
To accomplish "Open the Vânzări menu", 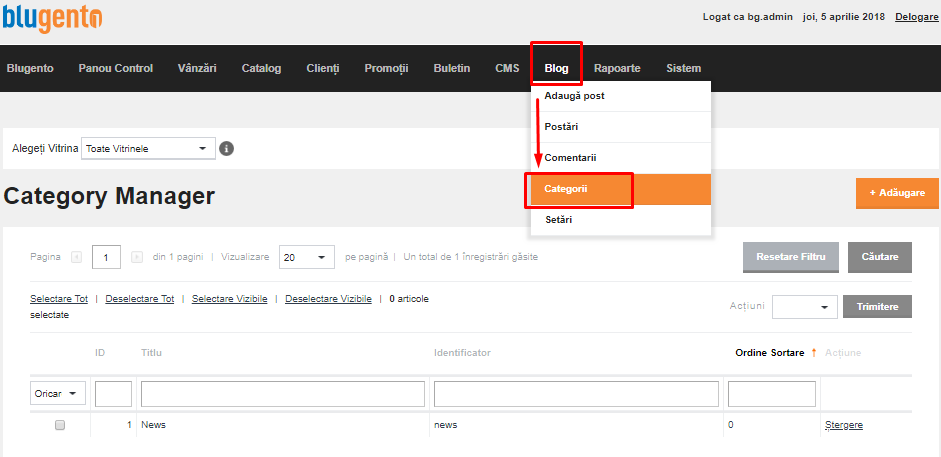I will [x=197, y=68].
